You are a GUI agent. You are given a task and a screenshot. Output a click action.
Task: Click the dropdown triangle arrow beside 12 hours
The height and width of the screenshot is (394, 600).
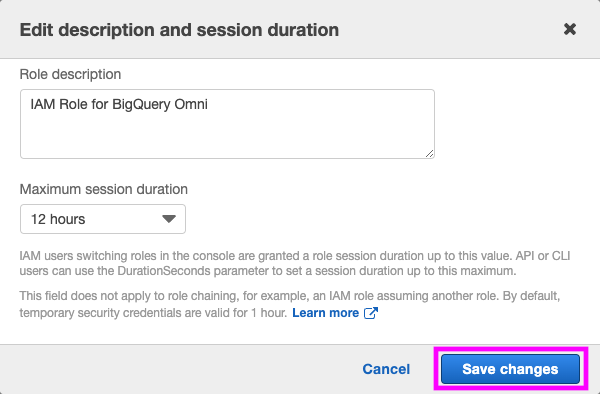click(169, 219)
